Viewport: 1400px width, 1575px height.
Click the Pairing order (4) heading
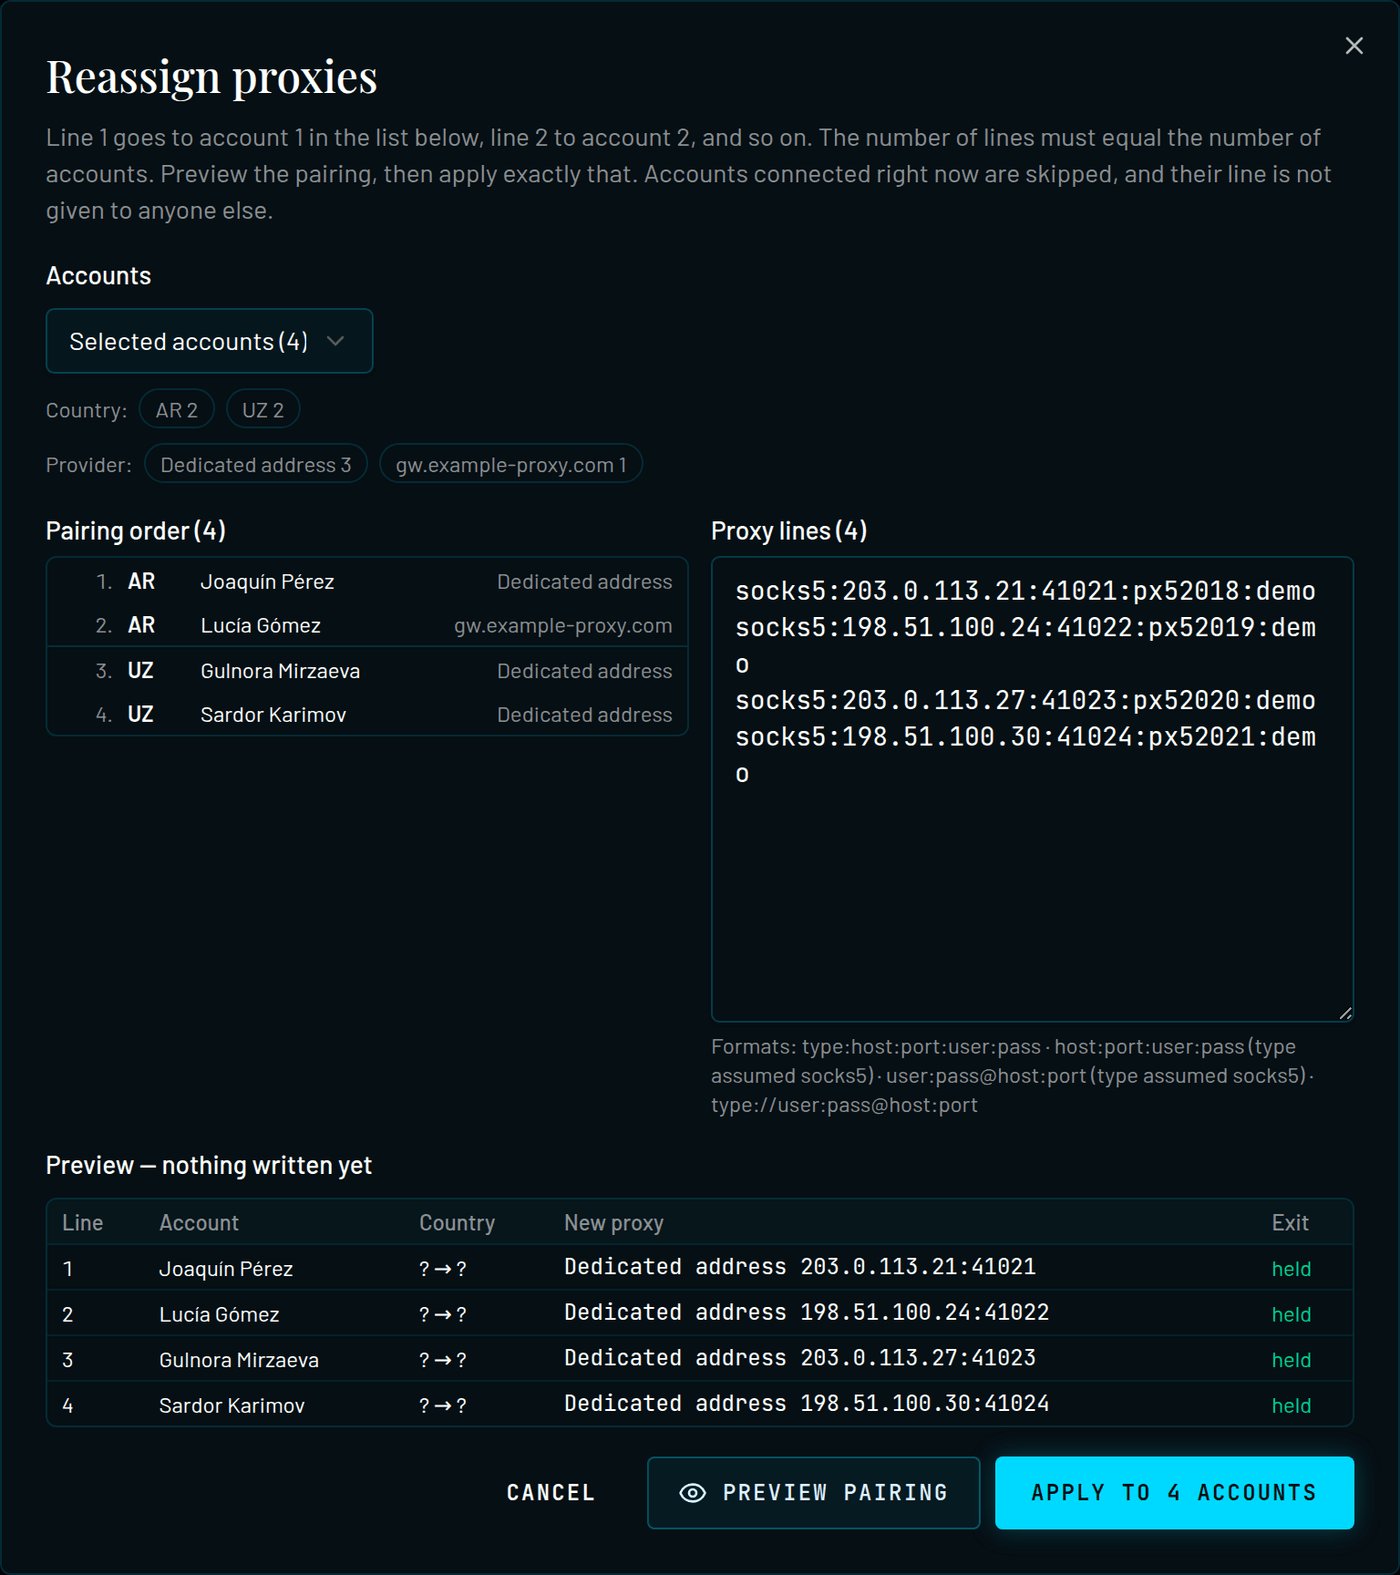click(x=136, y=531)
